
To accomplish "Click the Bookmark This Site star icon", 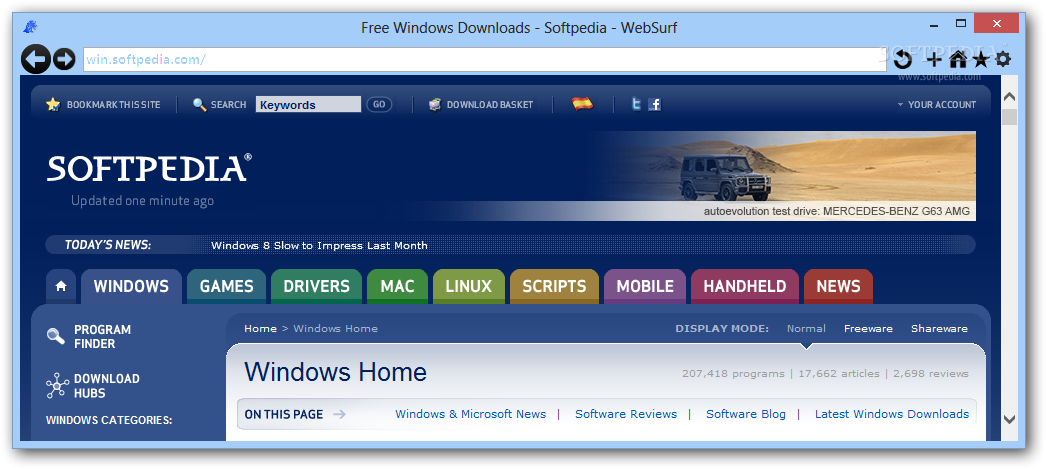I will click(53, 104).
